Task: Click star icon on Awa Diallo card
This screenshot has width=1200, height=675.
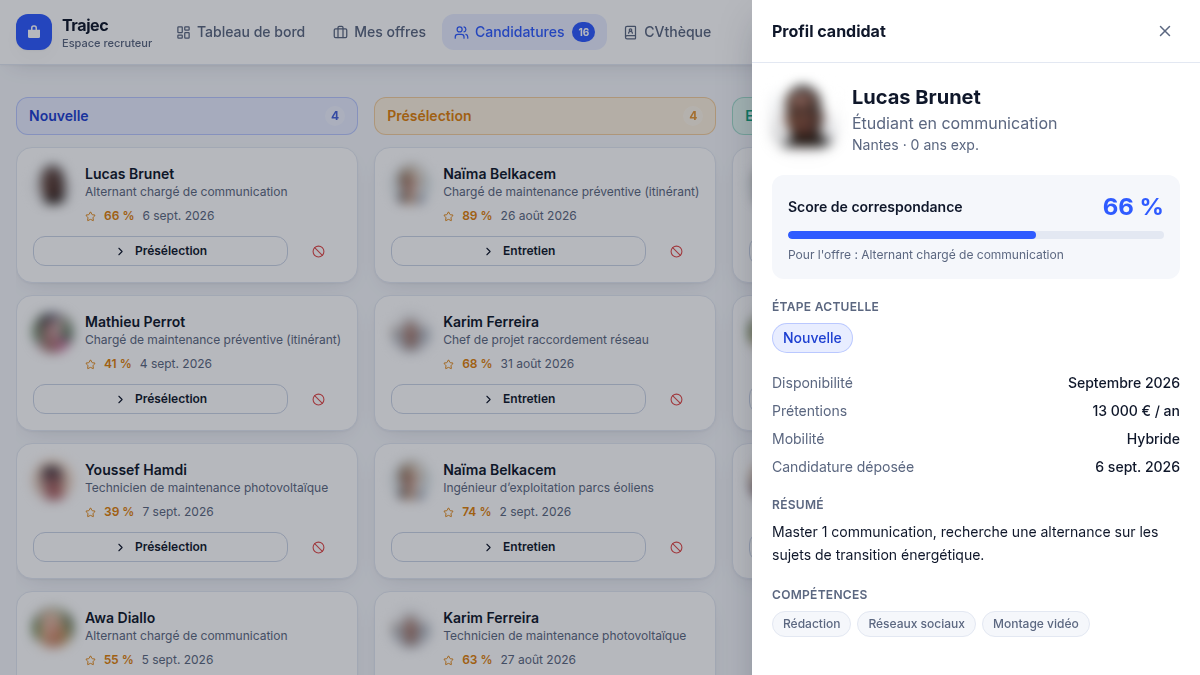Action: [x=91, y=660]
